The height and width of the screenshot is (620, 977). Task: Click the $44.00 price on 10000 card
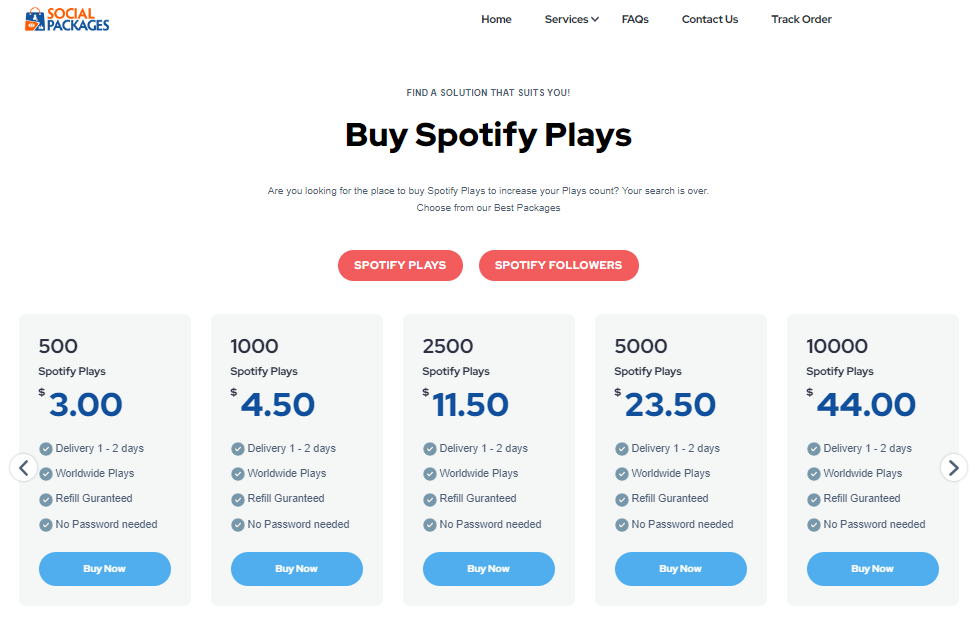[861, 404]
